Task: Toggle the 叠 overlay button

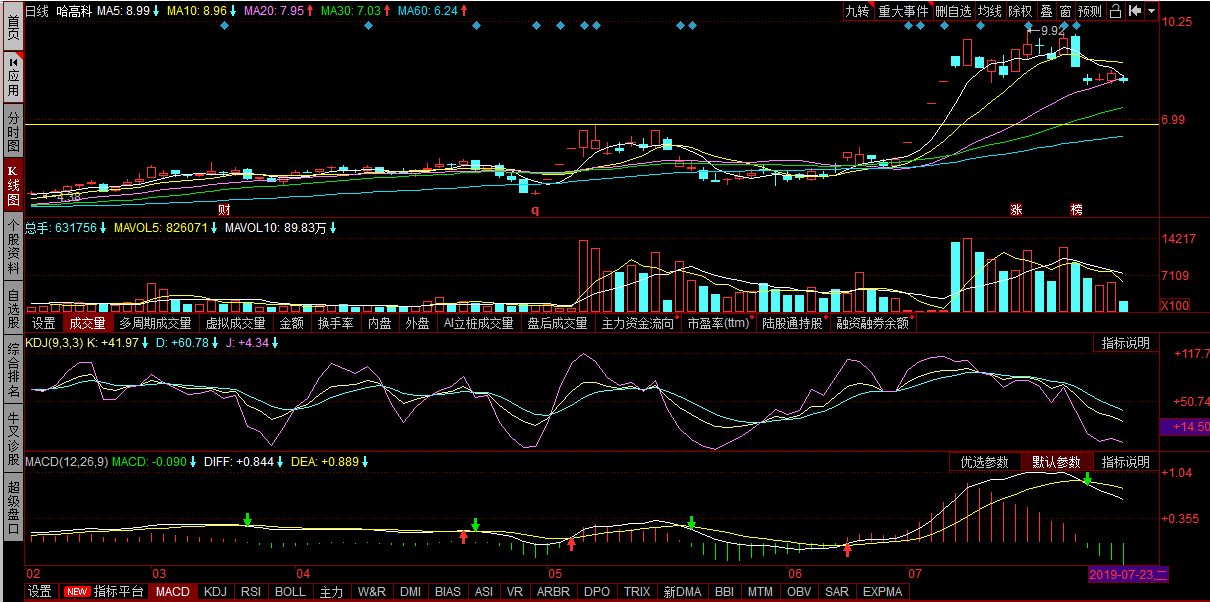Action: click(1046, 11)
